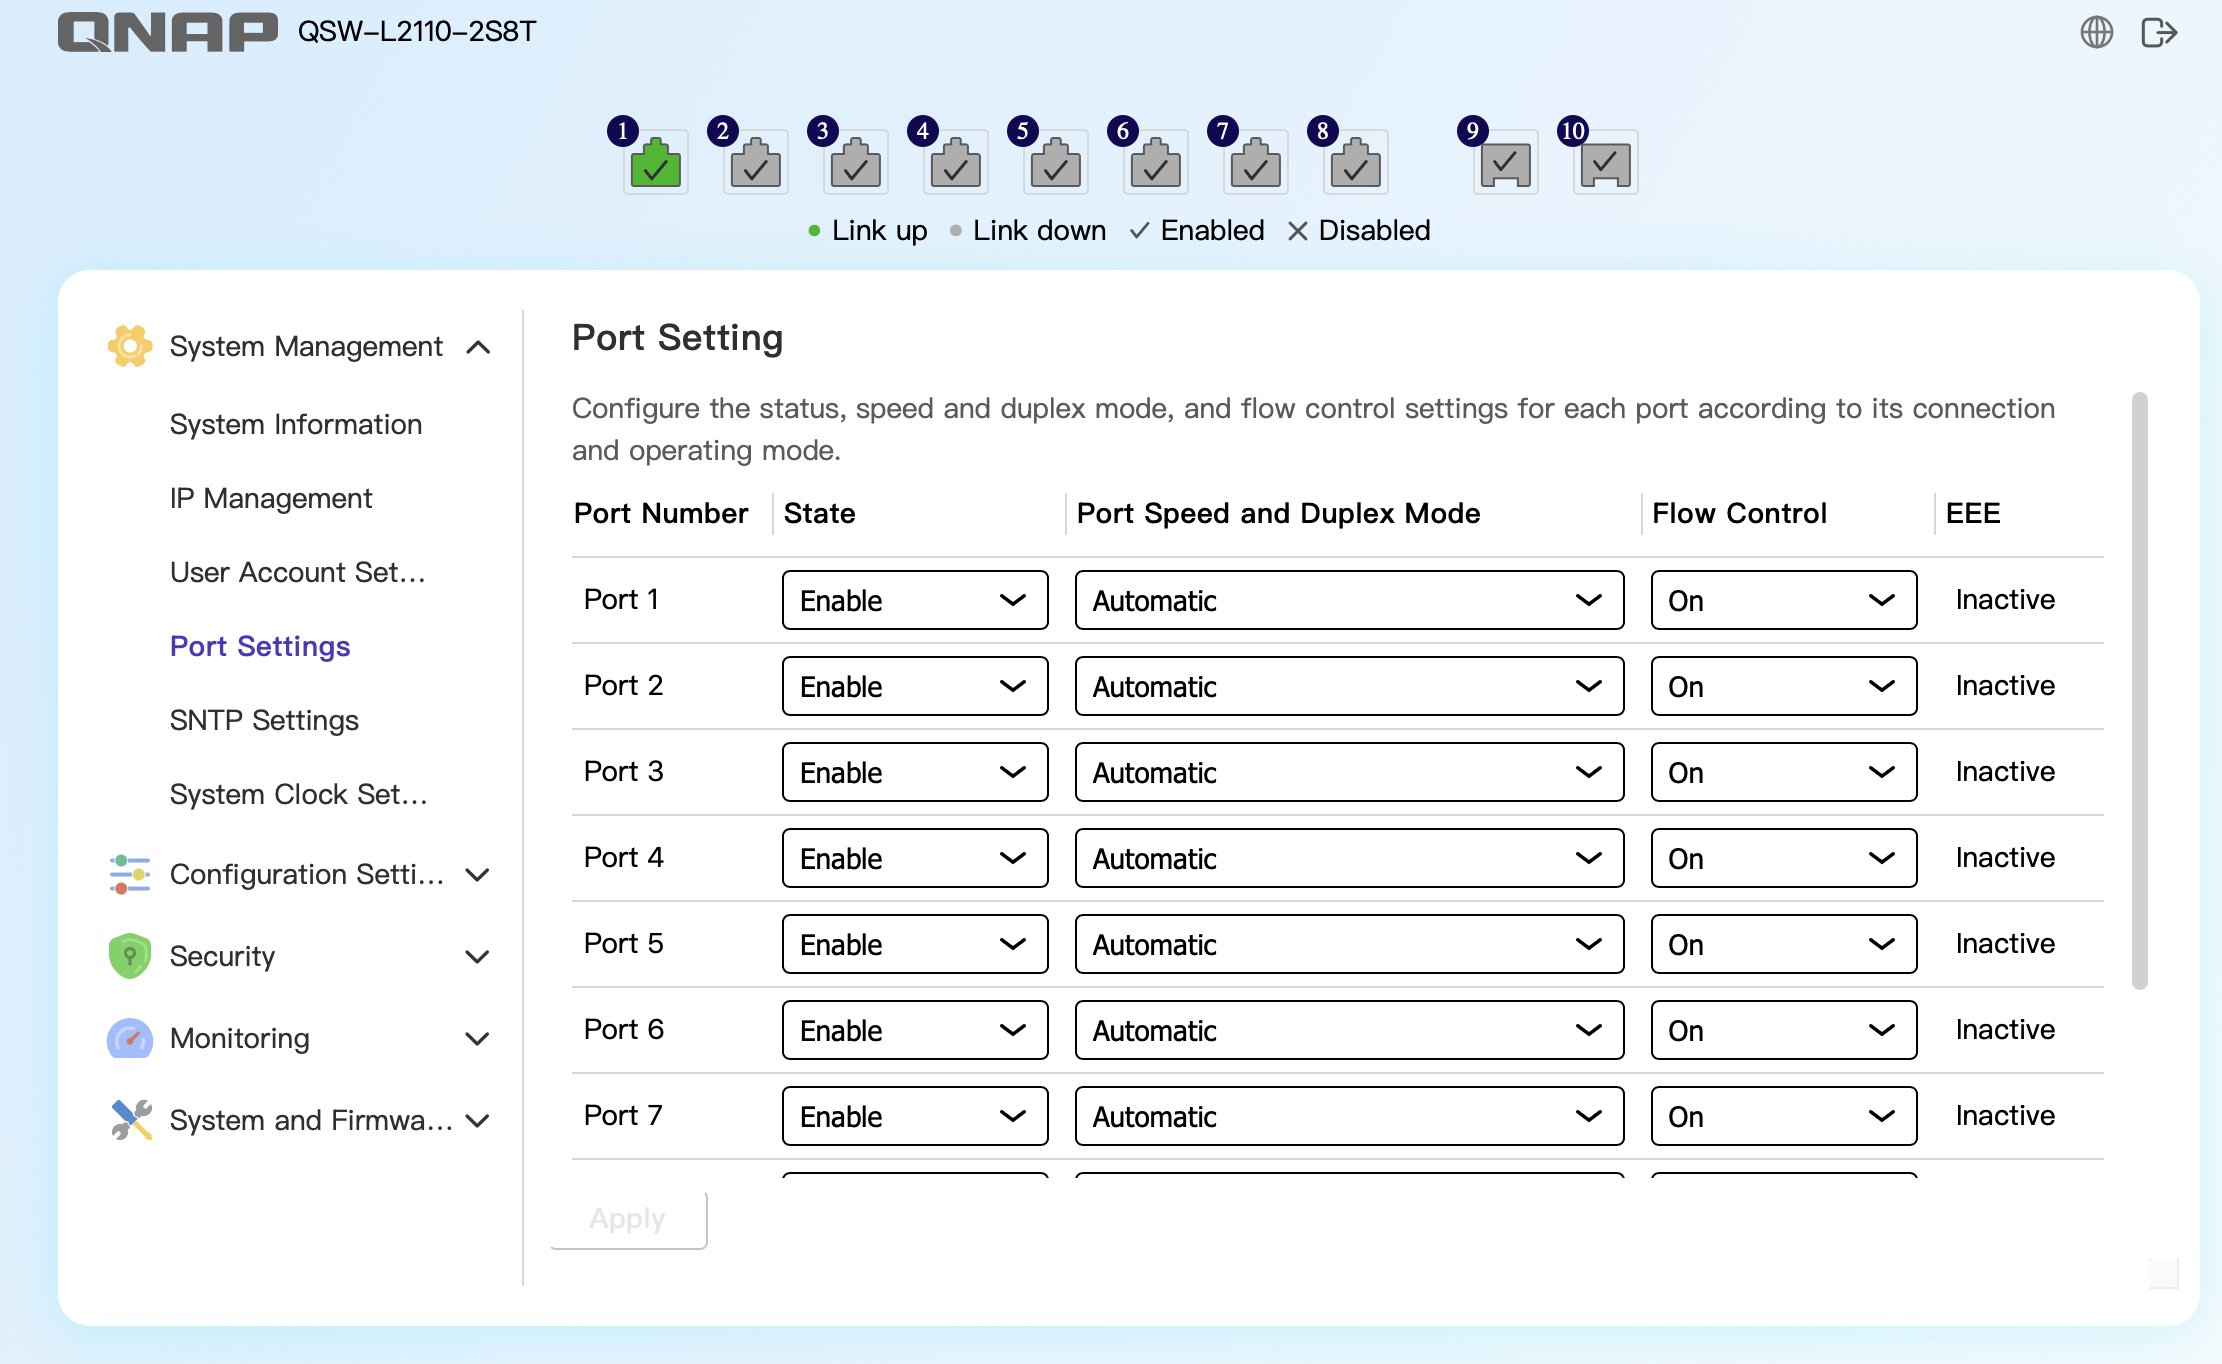Open Port 5 Flow Control dropdown
The width and height of the screenshot is (2222, 1364).
pyautogui.click(x=1784, y=944)
